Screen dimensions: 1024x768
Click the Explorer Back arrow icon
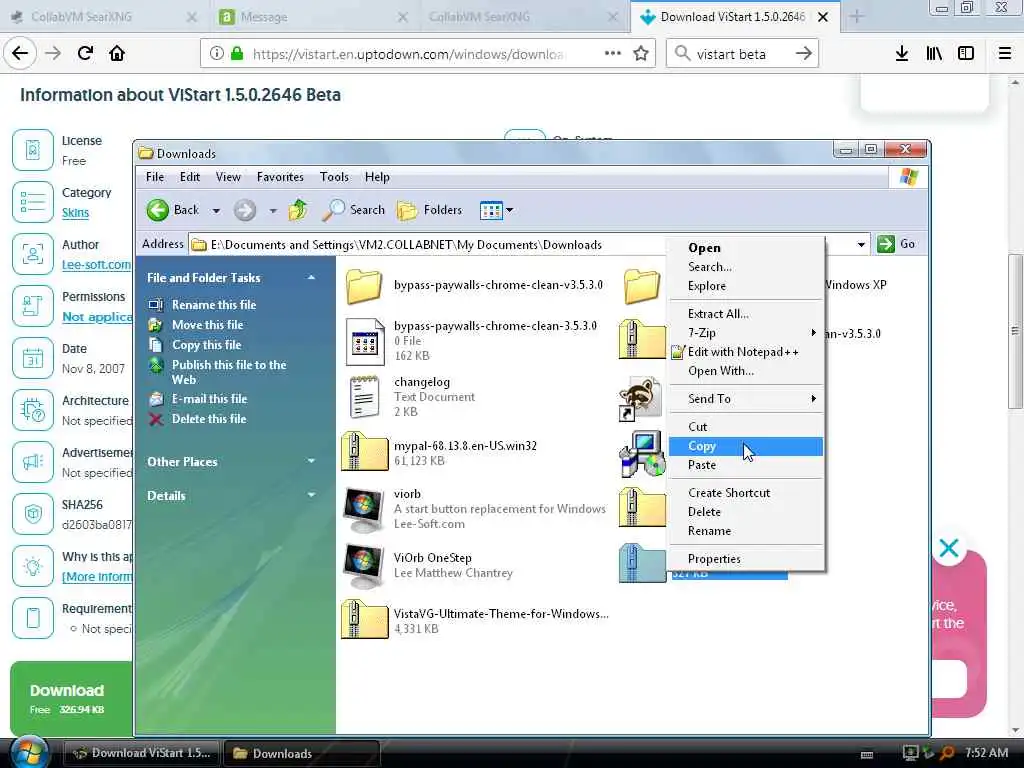coord(157,210)
